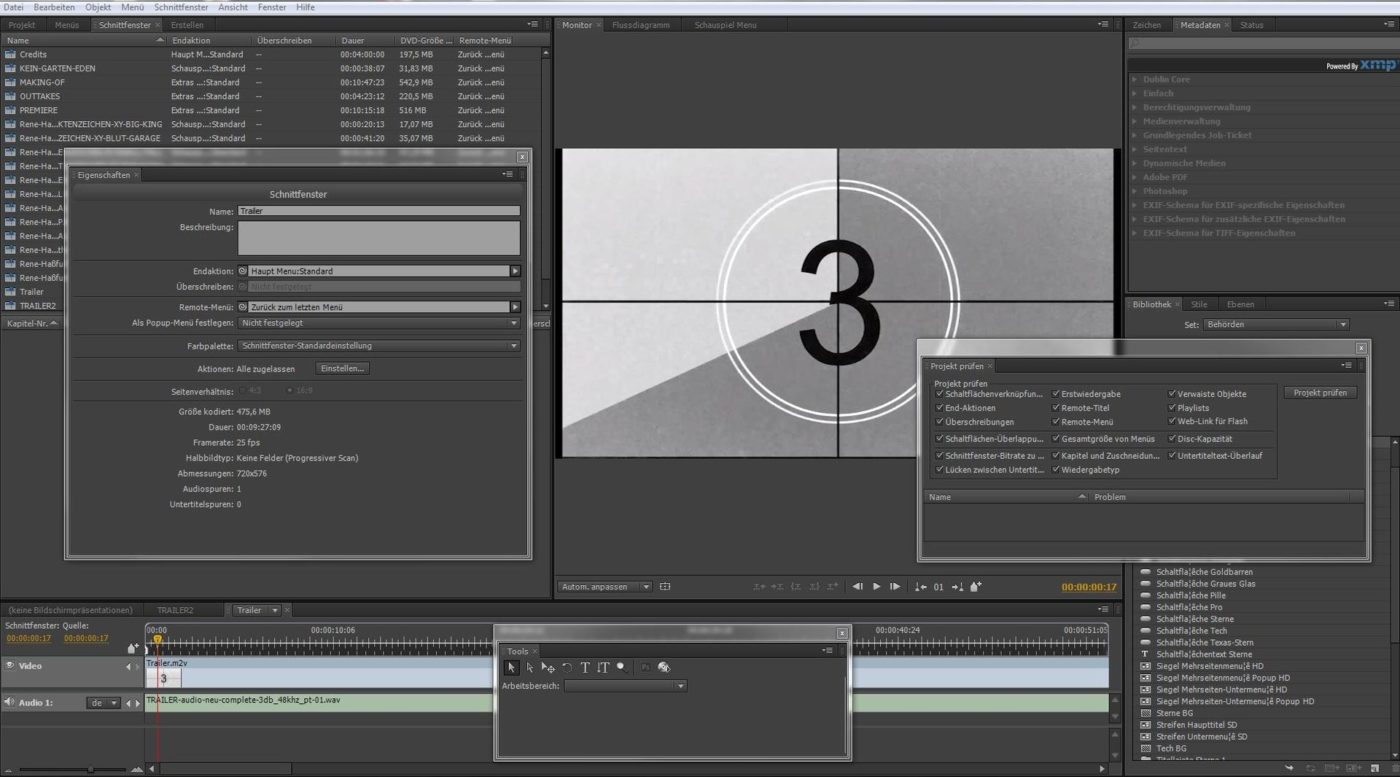Step back one frame in Monitor

857,586
